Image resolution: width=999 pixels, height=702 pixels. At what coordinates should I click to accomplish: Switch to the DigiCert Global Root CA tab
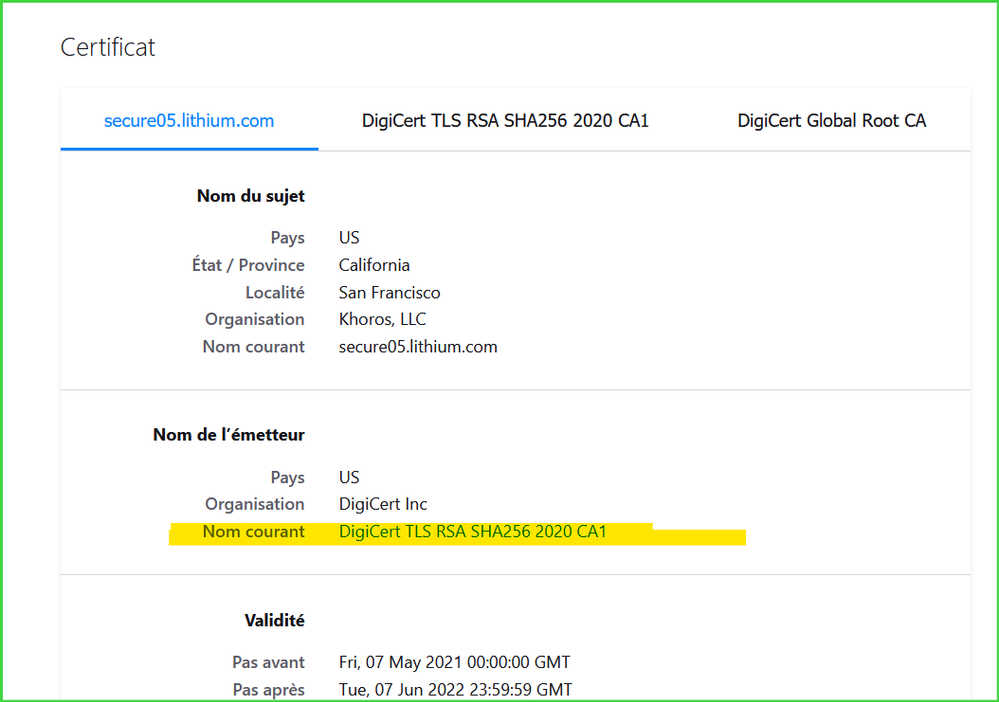point(831,120)
